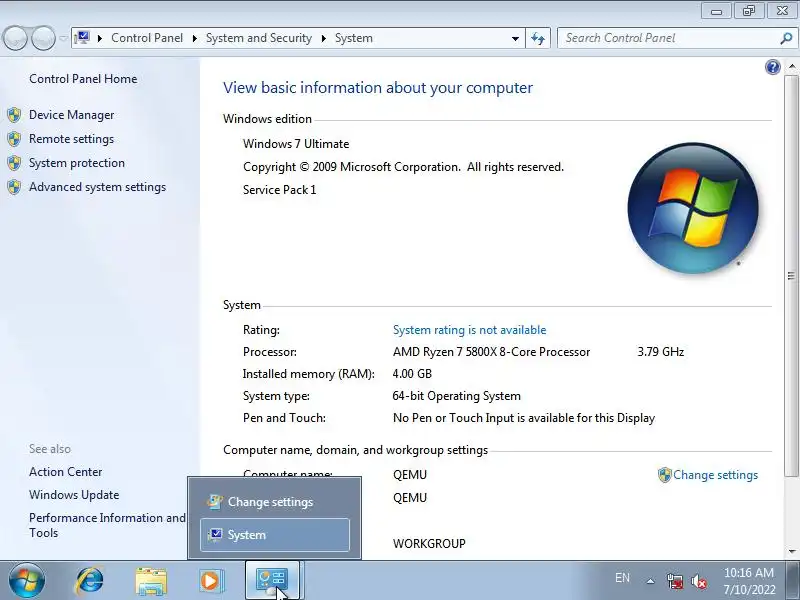Expand the arrow after Control Panel breadcrumb
This screenshot has height=600, width=800.
(x=194, y=38)
